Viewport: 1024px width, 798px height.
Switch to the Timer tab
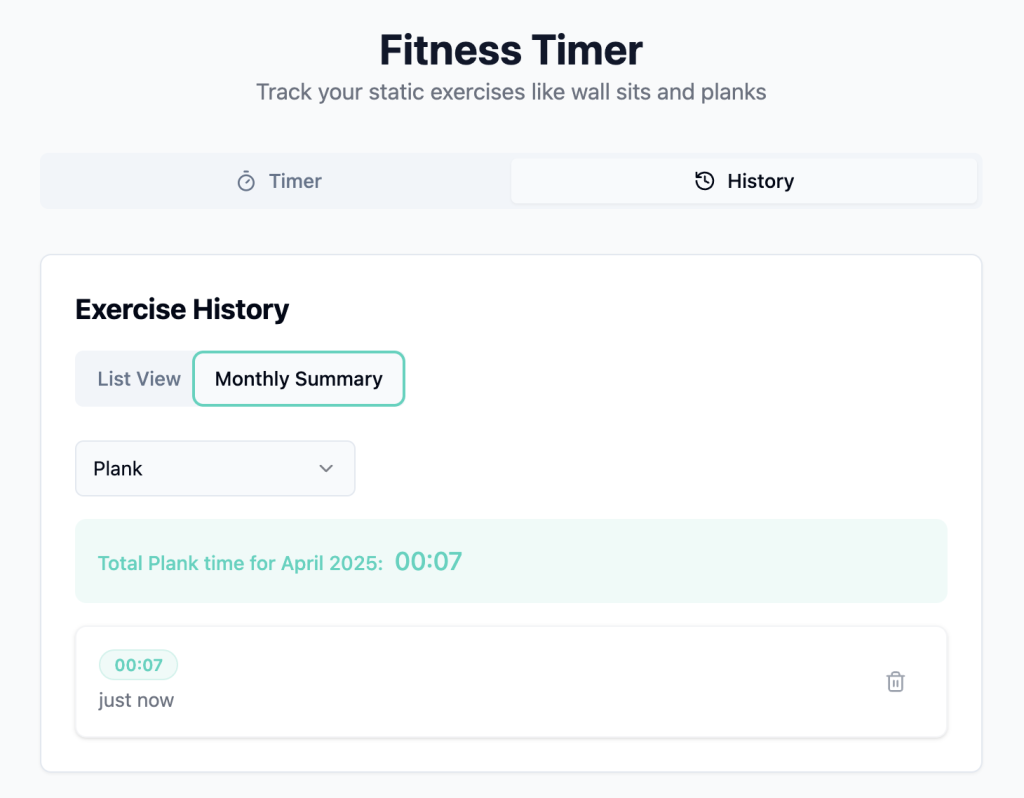pos(278,181)
